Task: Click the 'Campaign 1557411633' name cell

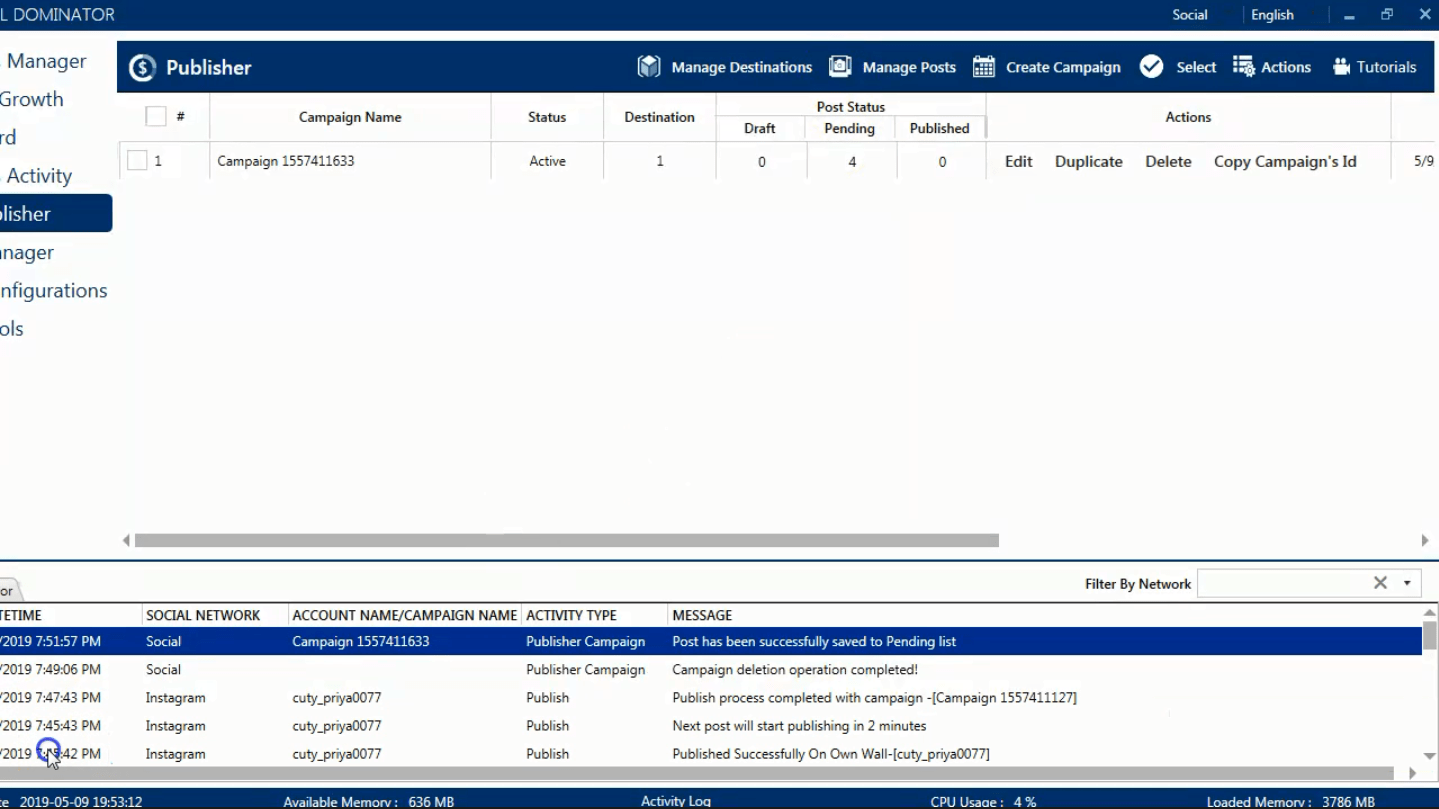Action: point(350,160)
